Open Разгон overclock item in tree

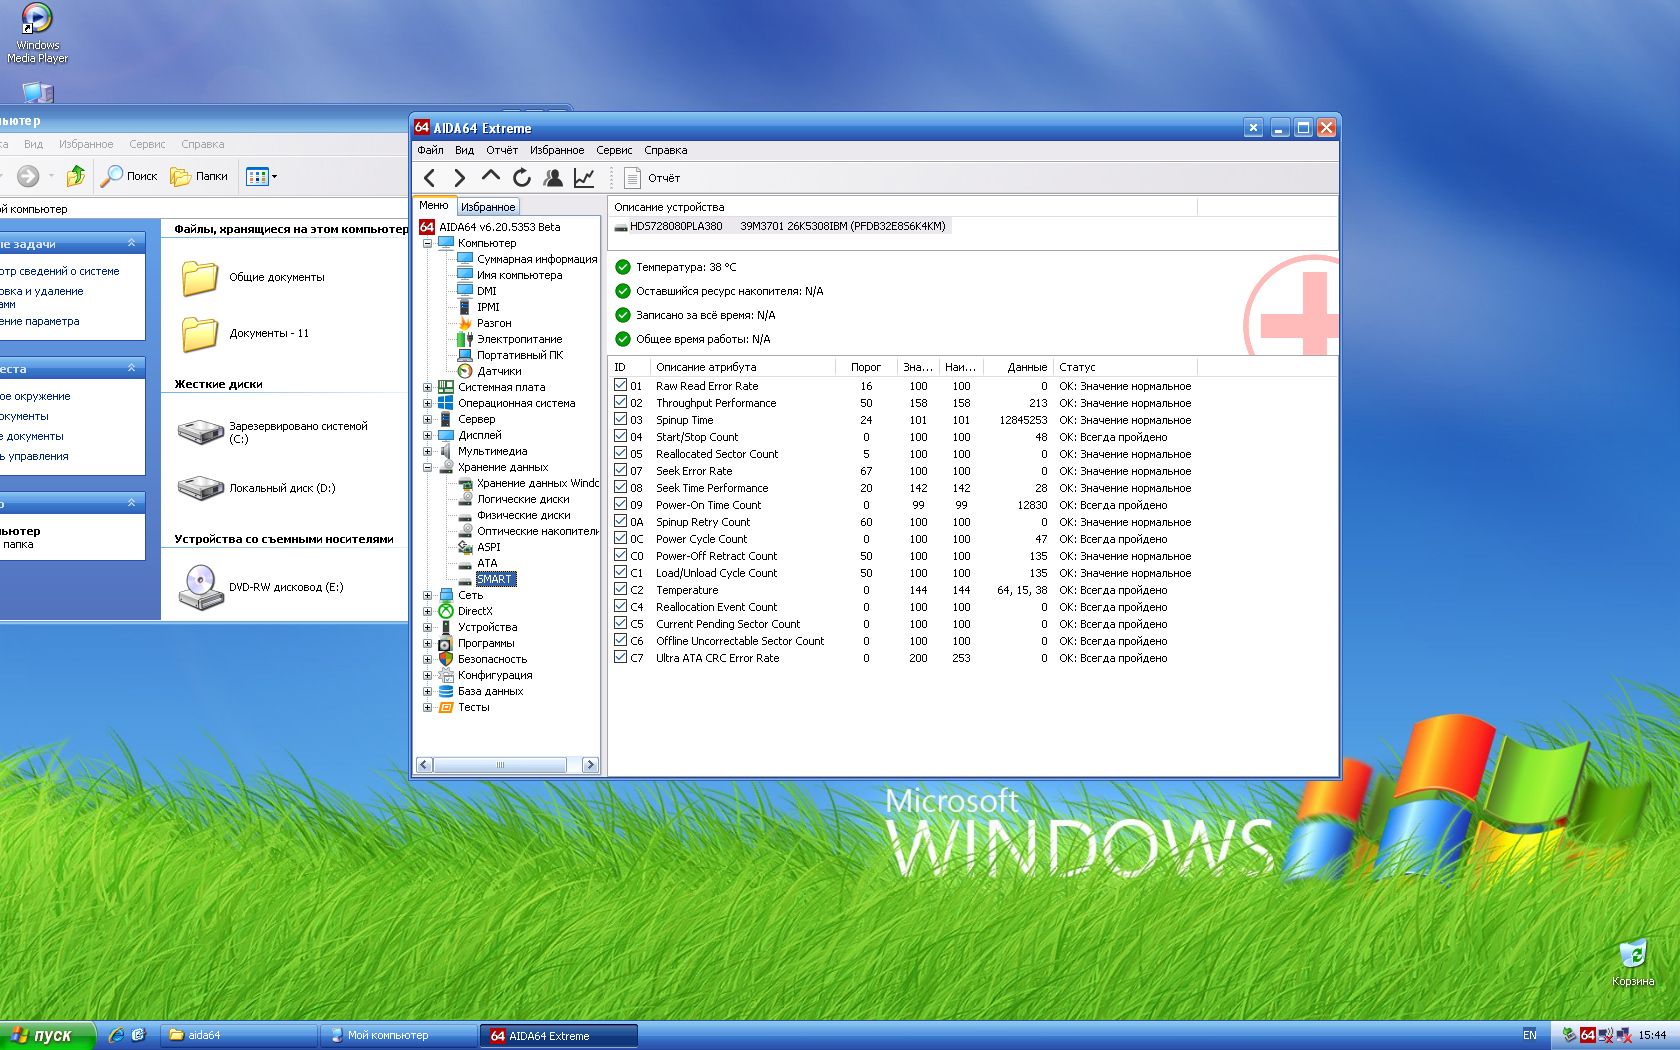coord(494,323)
